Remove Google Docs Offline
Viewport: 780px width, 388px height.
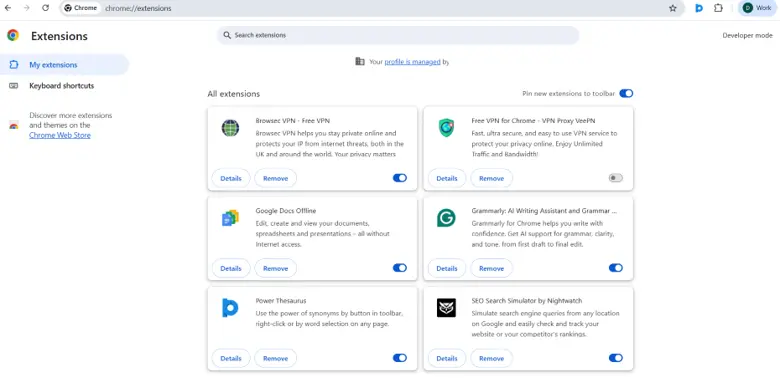[276, 268]
